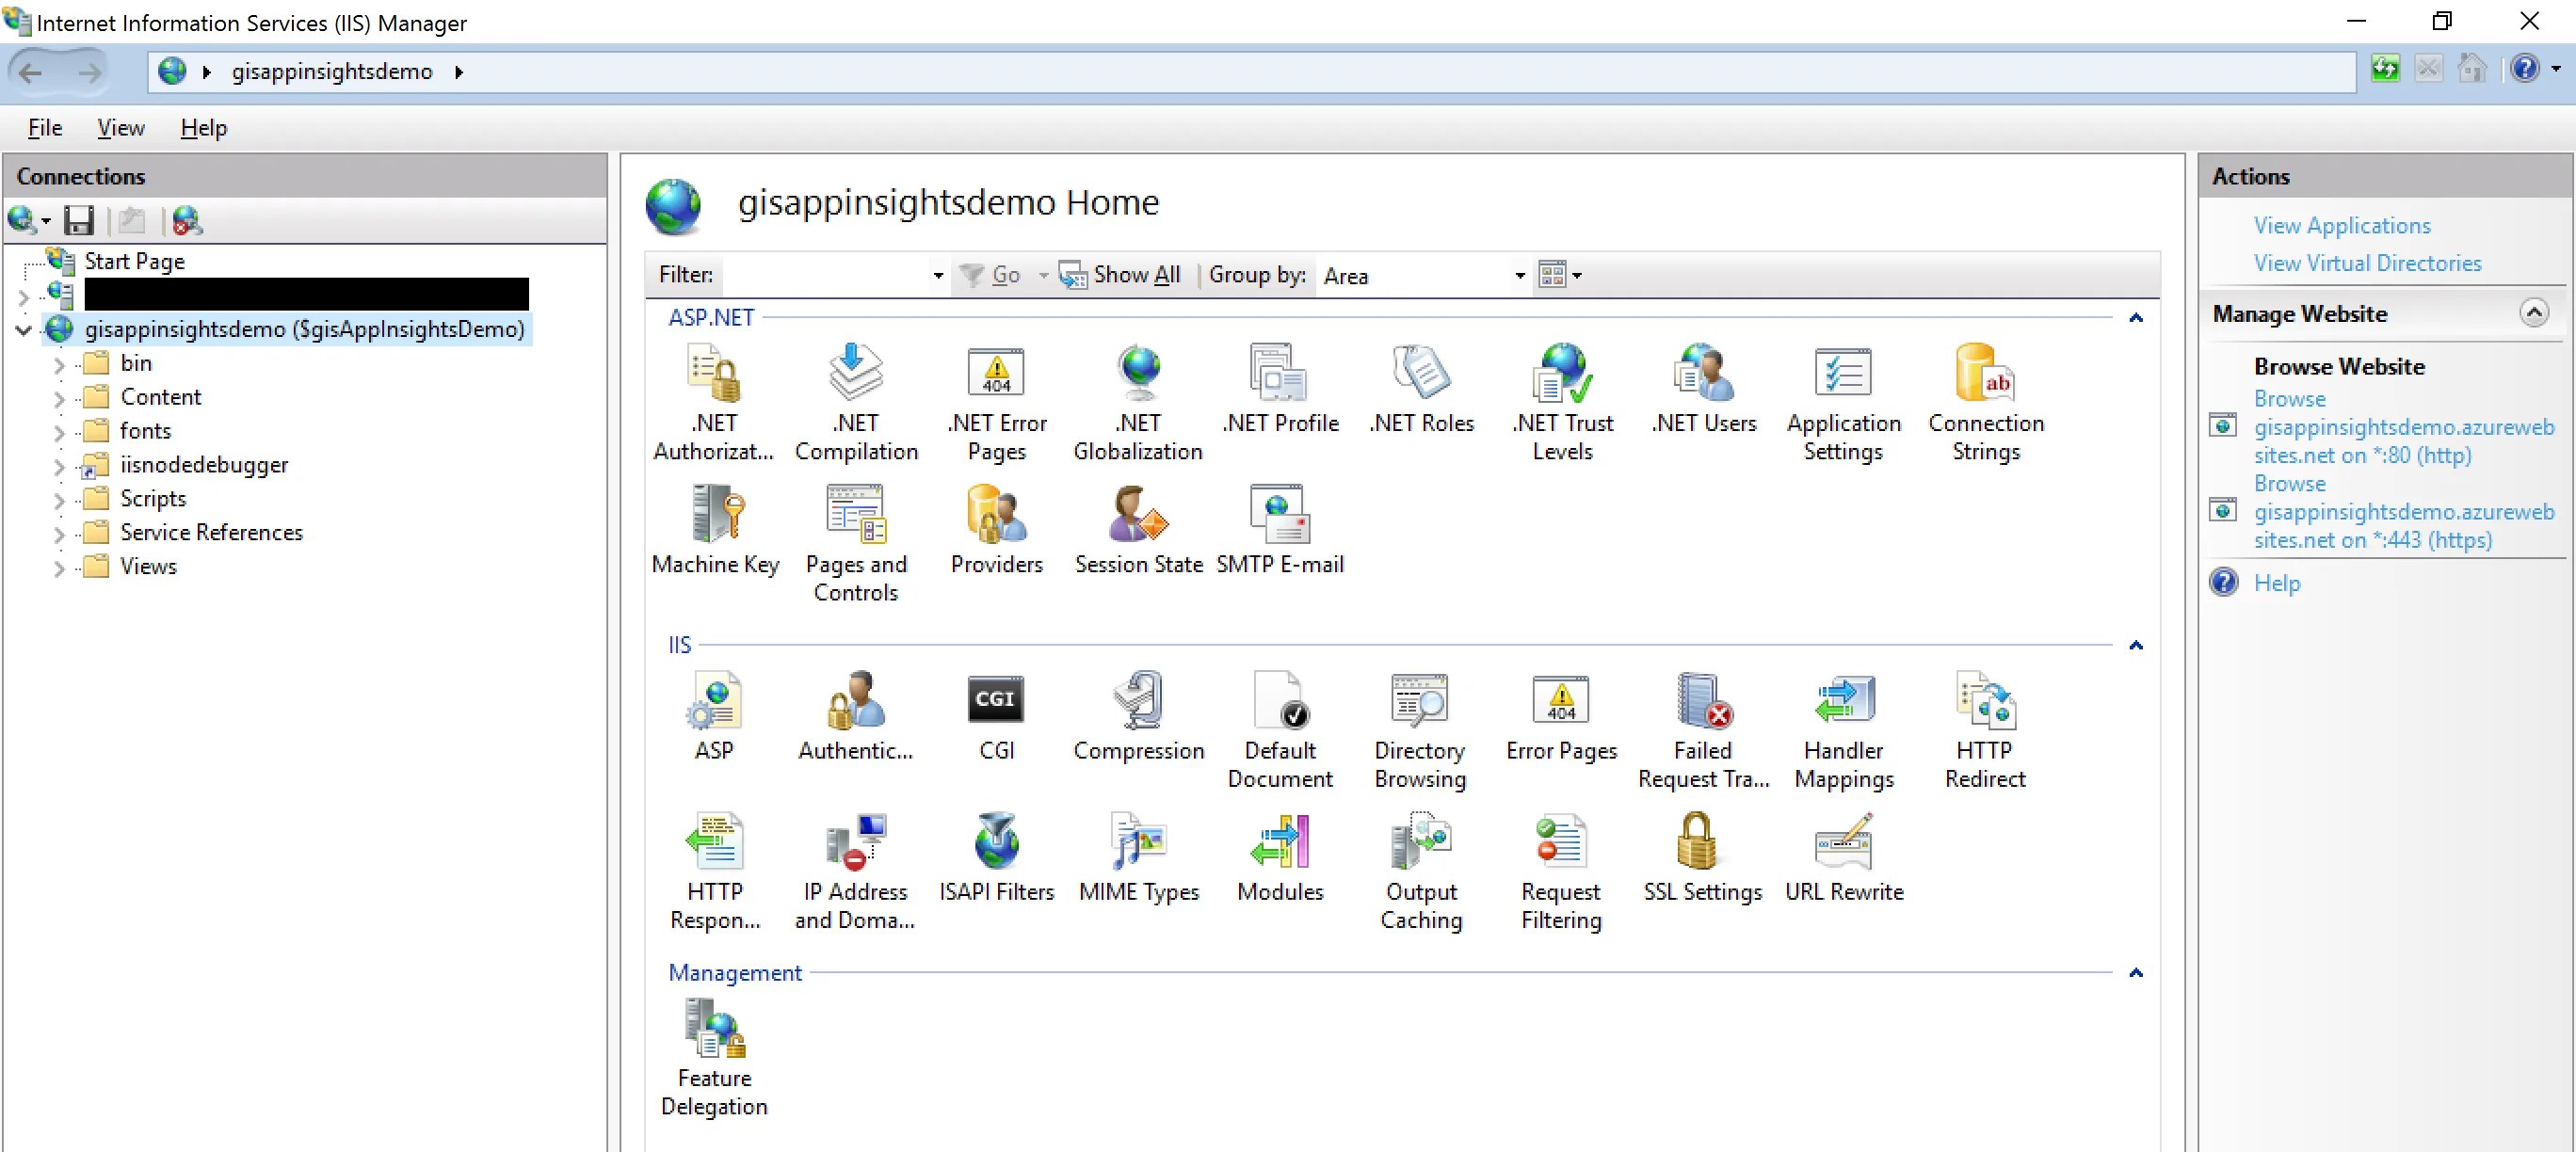The image size is (2576, 1152).
Task: Open Handler Mappings feature
Action: pos(1844,730)
